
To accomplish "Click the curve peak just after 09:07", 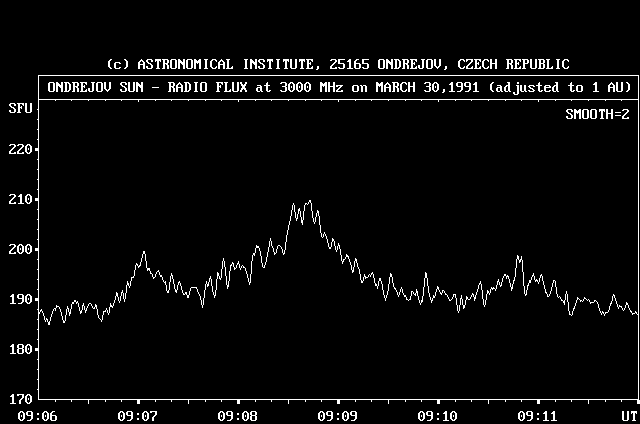I will pyautogui.click(x=144, y=252).
